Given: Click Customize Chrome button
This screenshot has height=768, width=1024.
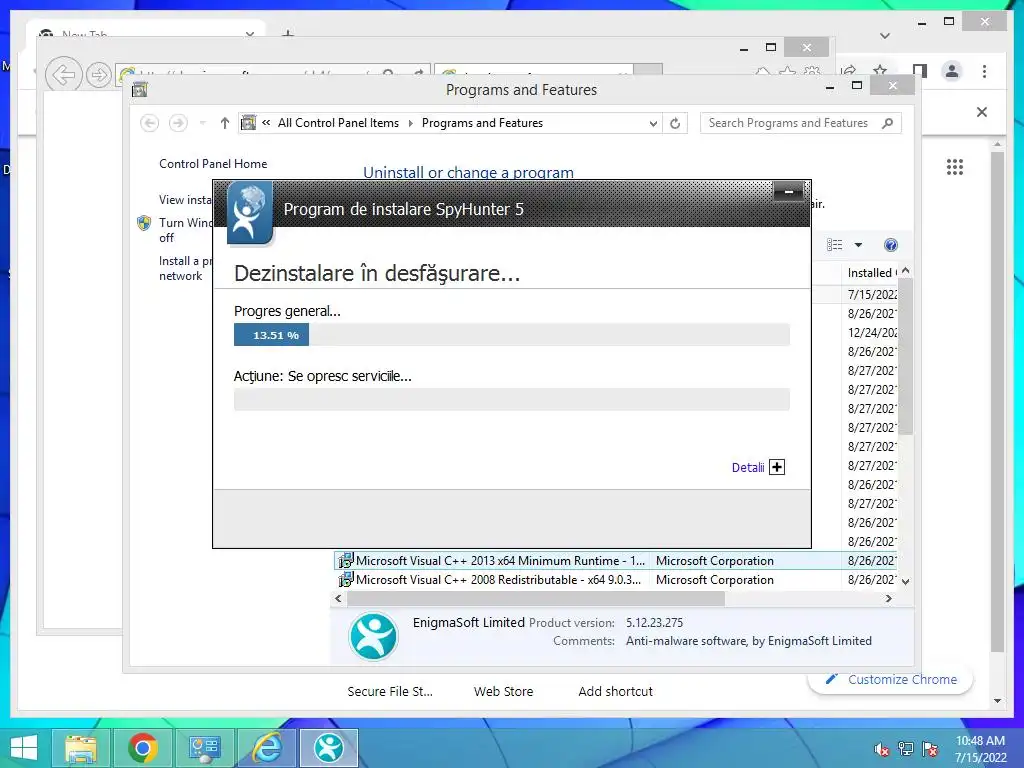Looking at the screenshot, I should tap(891, 679).
